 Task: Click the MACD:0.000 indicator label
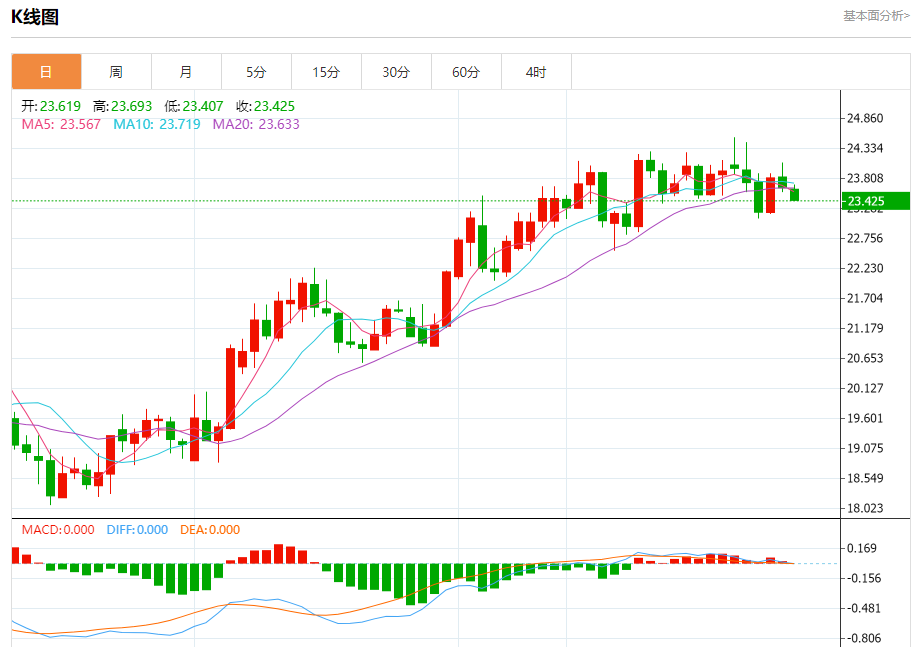(x=58, y=529)
